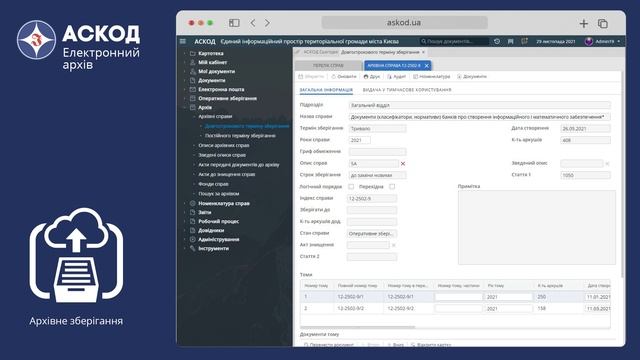Viewport: 640px width, 360px height.
Task: Click the Номенклатура toolbar button
Action: [431, 76]
